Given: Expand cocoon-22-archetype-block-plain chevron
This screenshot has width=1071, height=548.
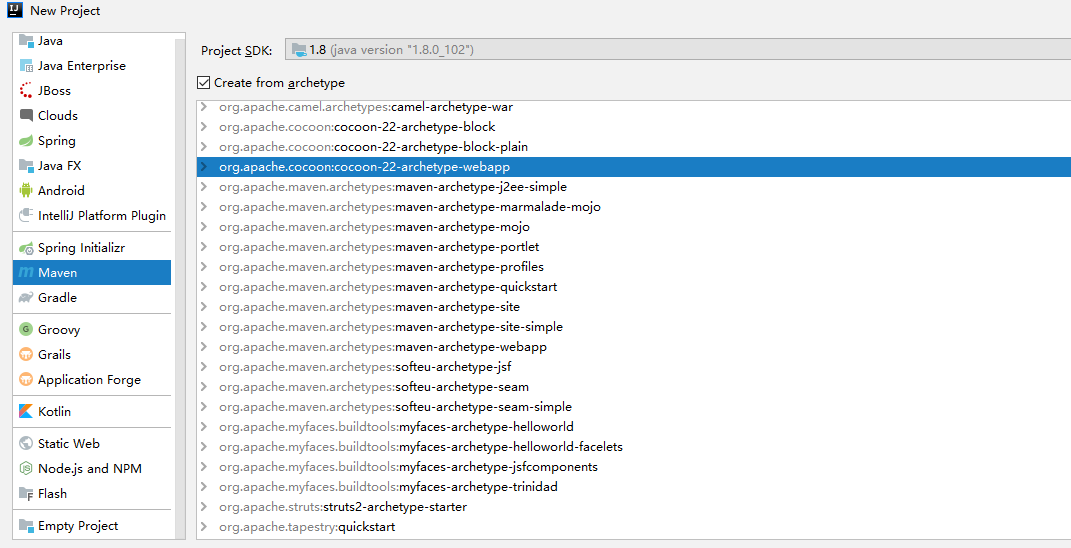Looking at the screenshot, I should [204, 147].
